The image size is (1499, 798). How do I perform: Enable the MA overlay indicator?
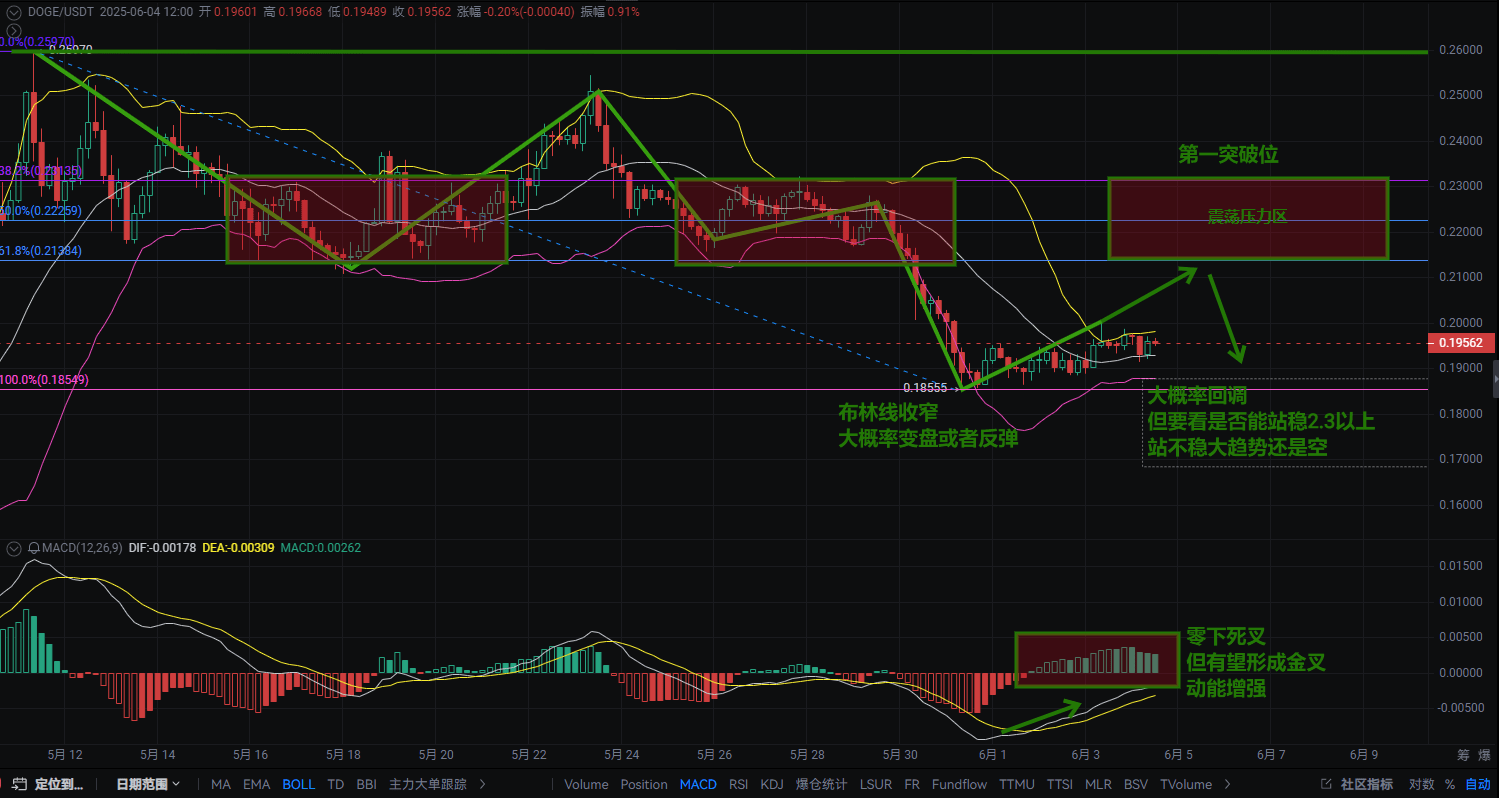click(x=220, y=784)
